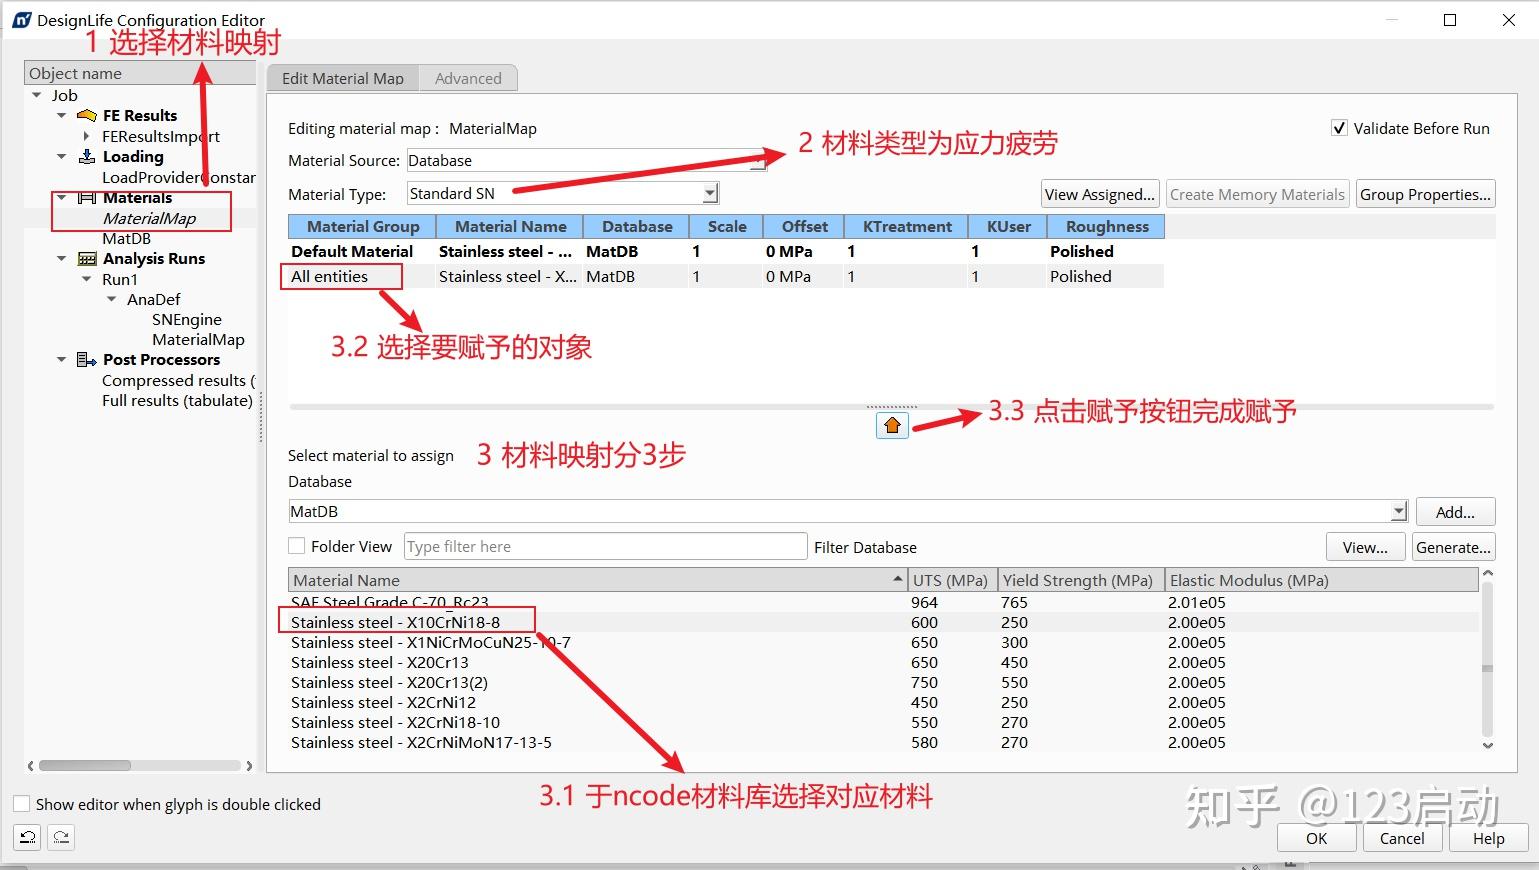This screenshot has height=870, width=1539.
Task: Click the Generate button
Action: tap(1452, 547)
